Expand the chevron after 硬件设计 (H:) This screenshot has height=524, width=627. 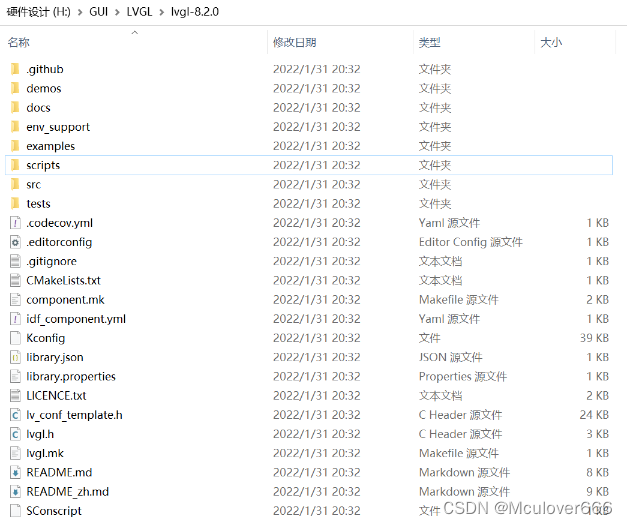(80, 12)
